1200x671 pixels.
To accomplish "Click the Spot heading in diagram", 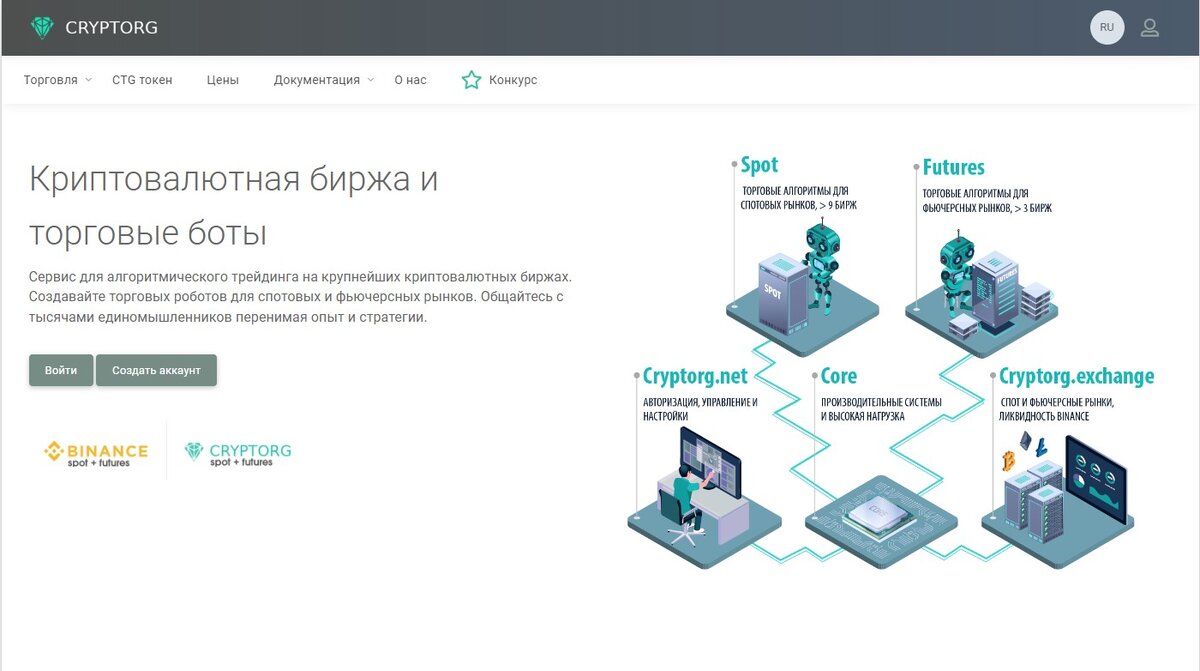I will click(759, 165).
